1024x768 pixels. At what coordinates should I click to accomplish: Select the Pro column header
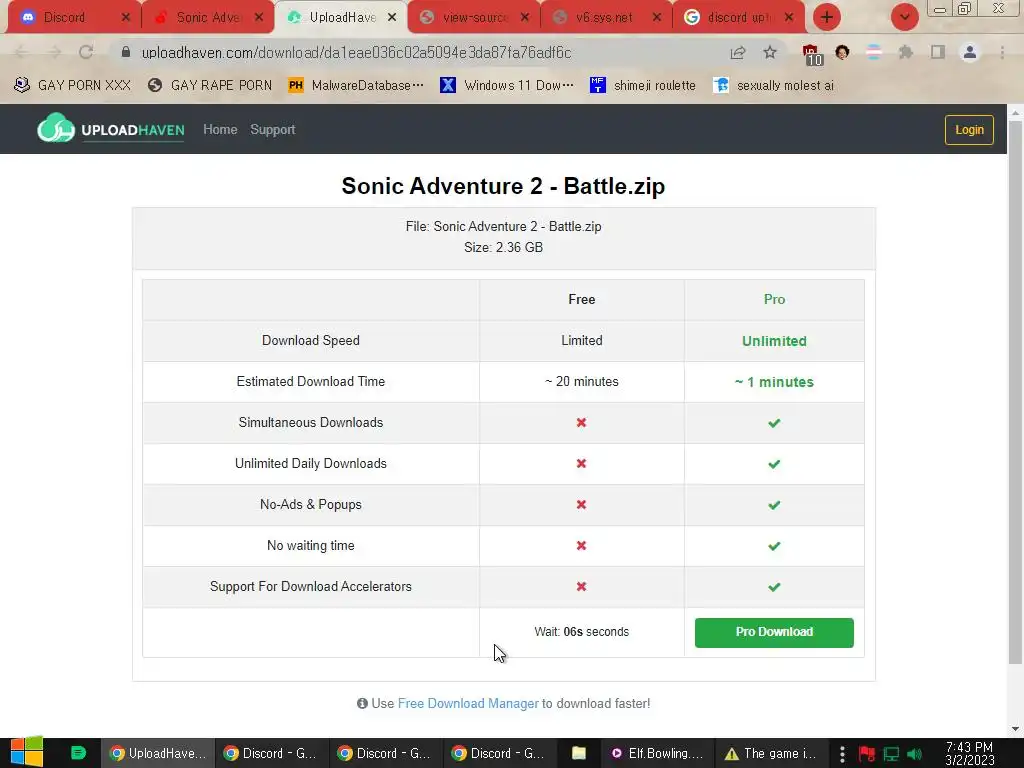(774, 299)
